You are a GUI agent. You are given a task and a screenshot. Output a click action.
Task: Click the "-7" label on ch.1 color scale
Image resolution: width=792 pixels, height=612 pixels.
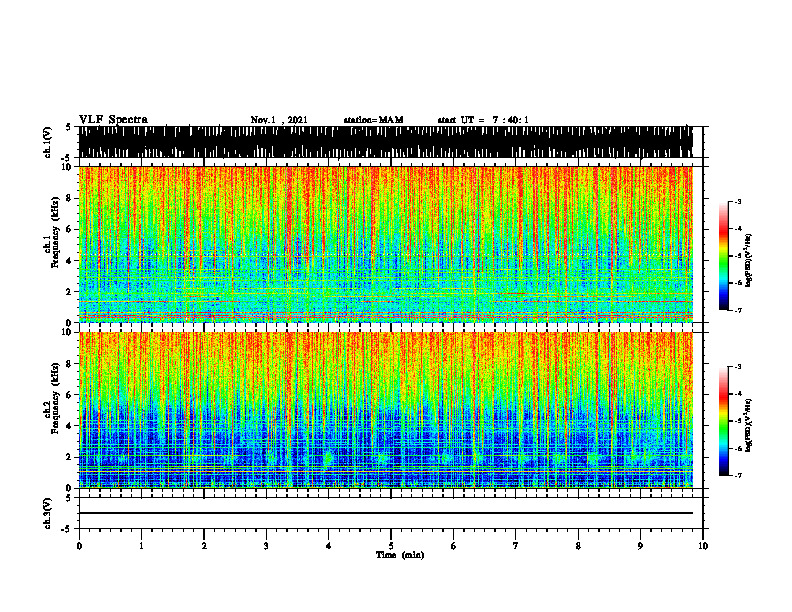coord(738,310)
